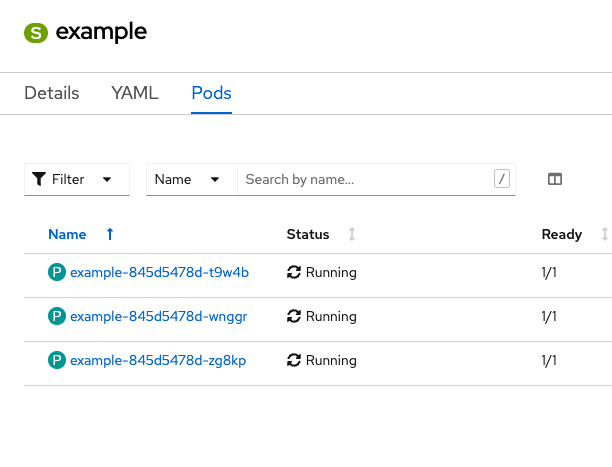Expand the Filter dropdown
Viewport: 612px width, 467px height.
(x=77, y=179)
